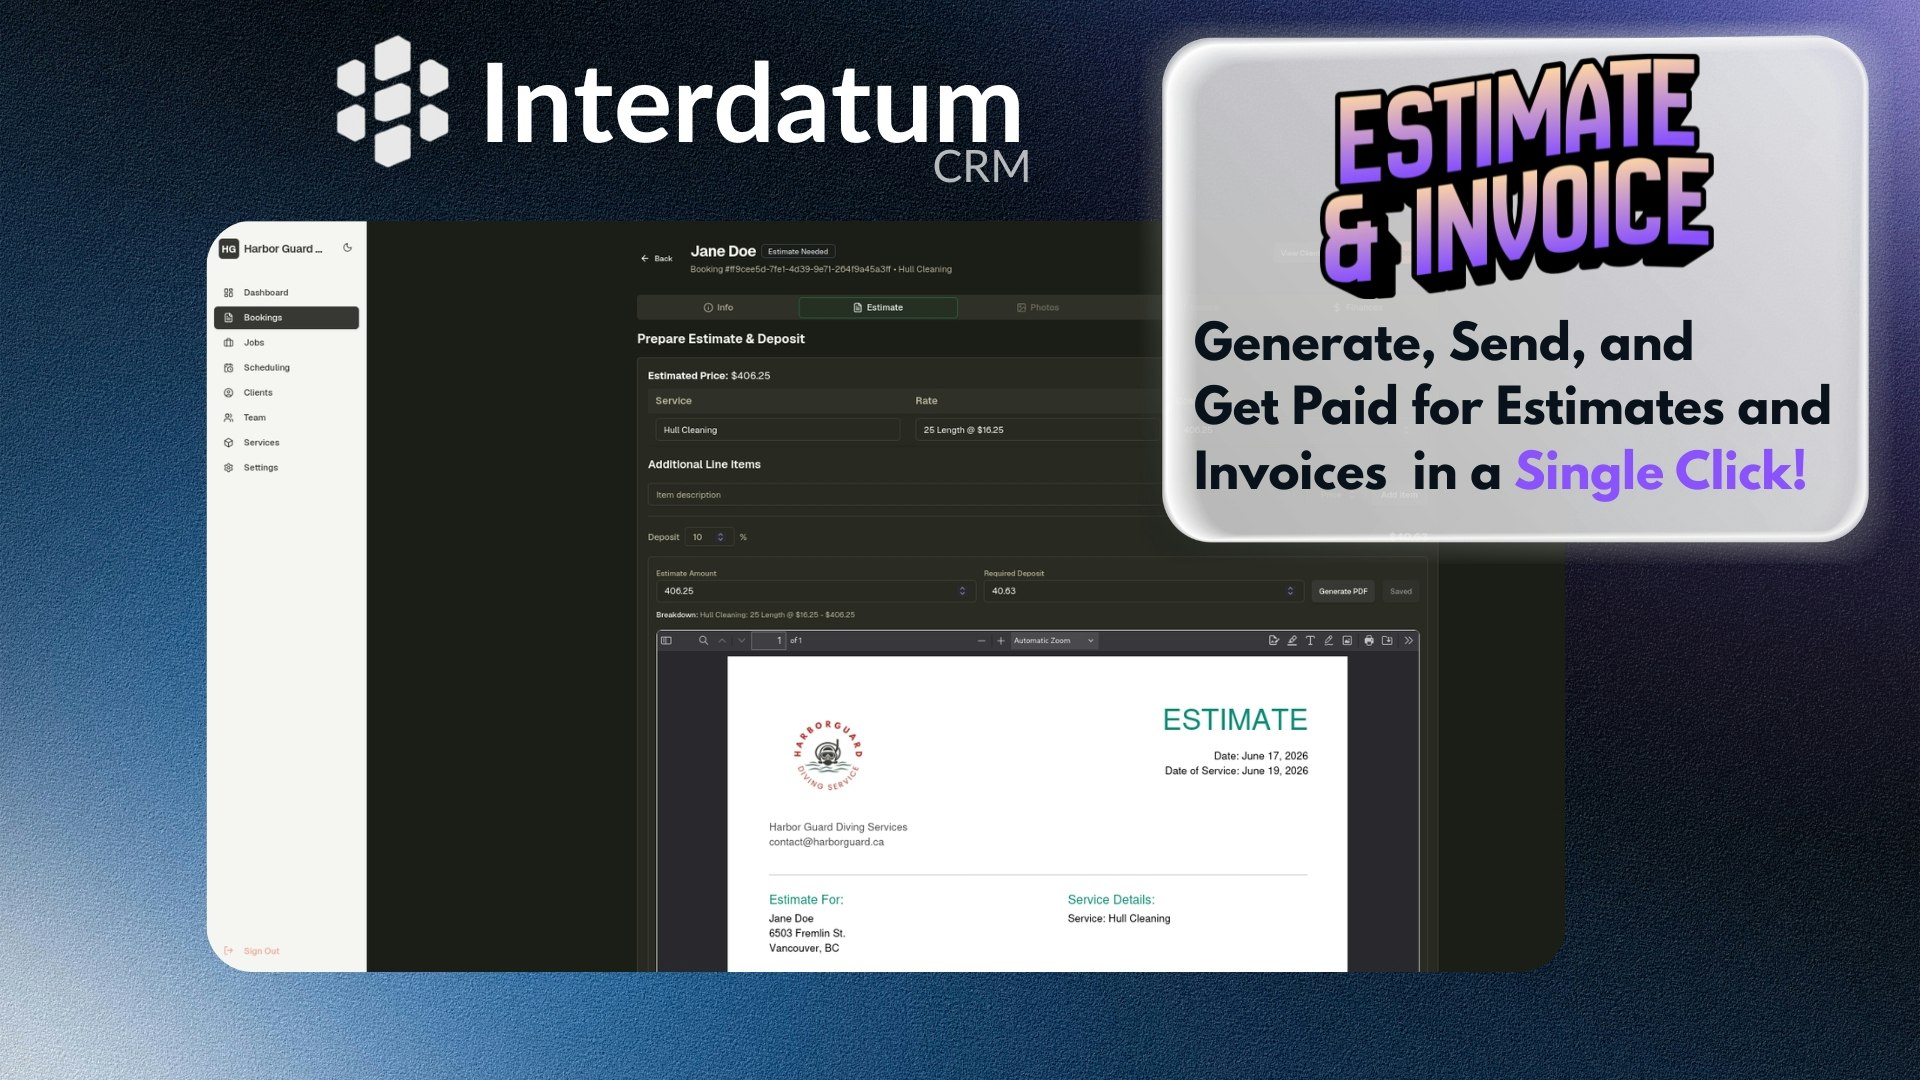Adjust the Deposit percent stepper arrows

tap(720, 537)
